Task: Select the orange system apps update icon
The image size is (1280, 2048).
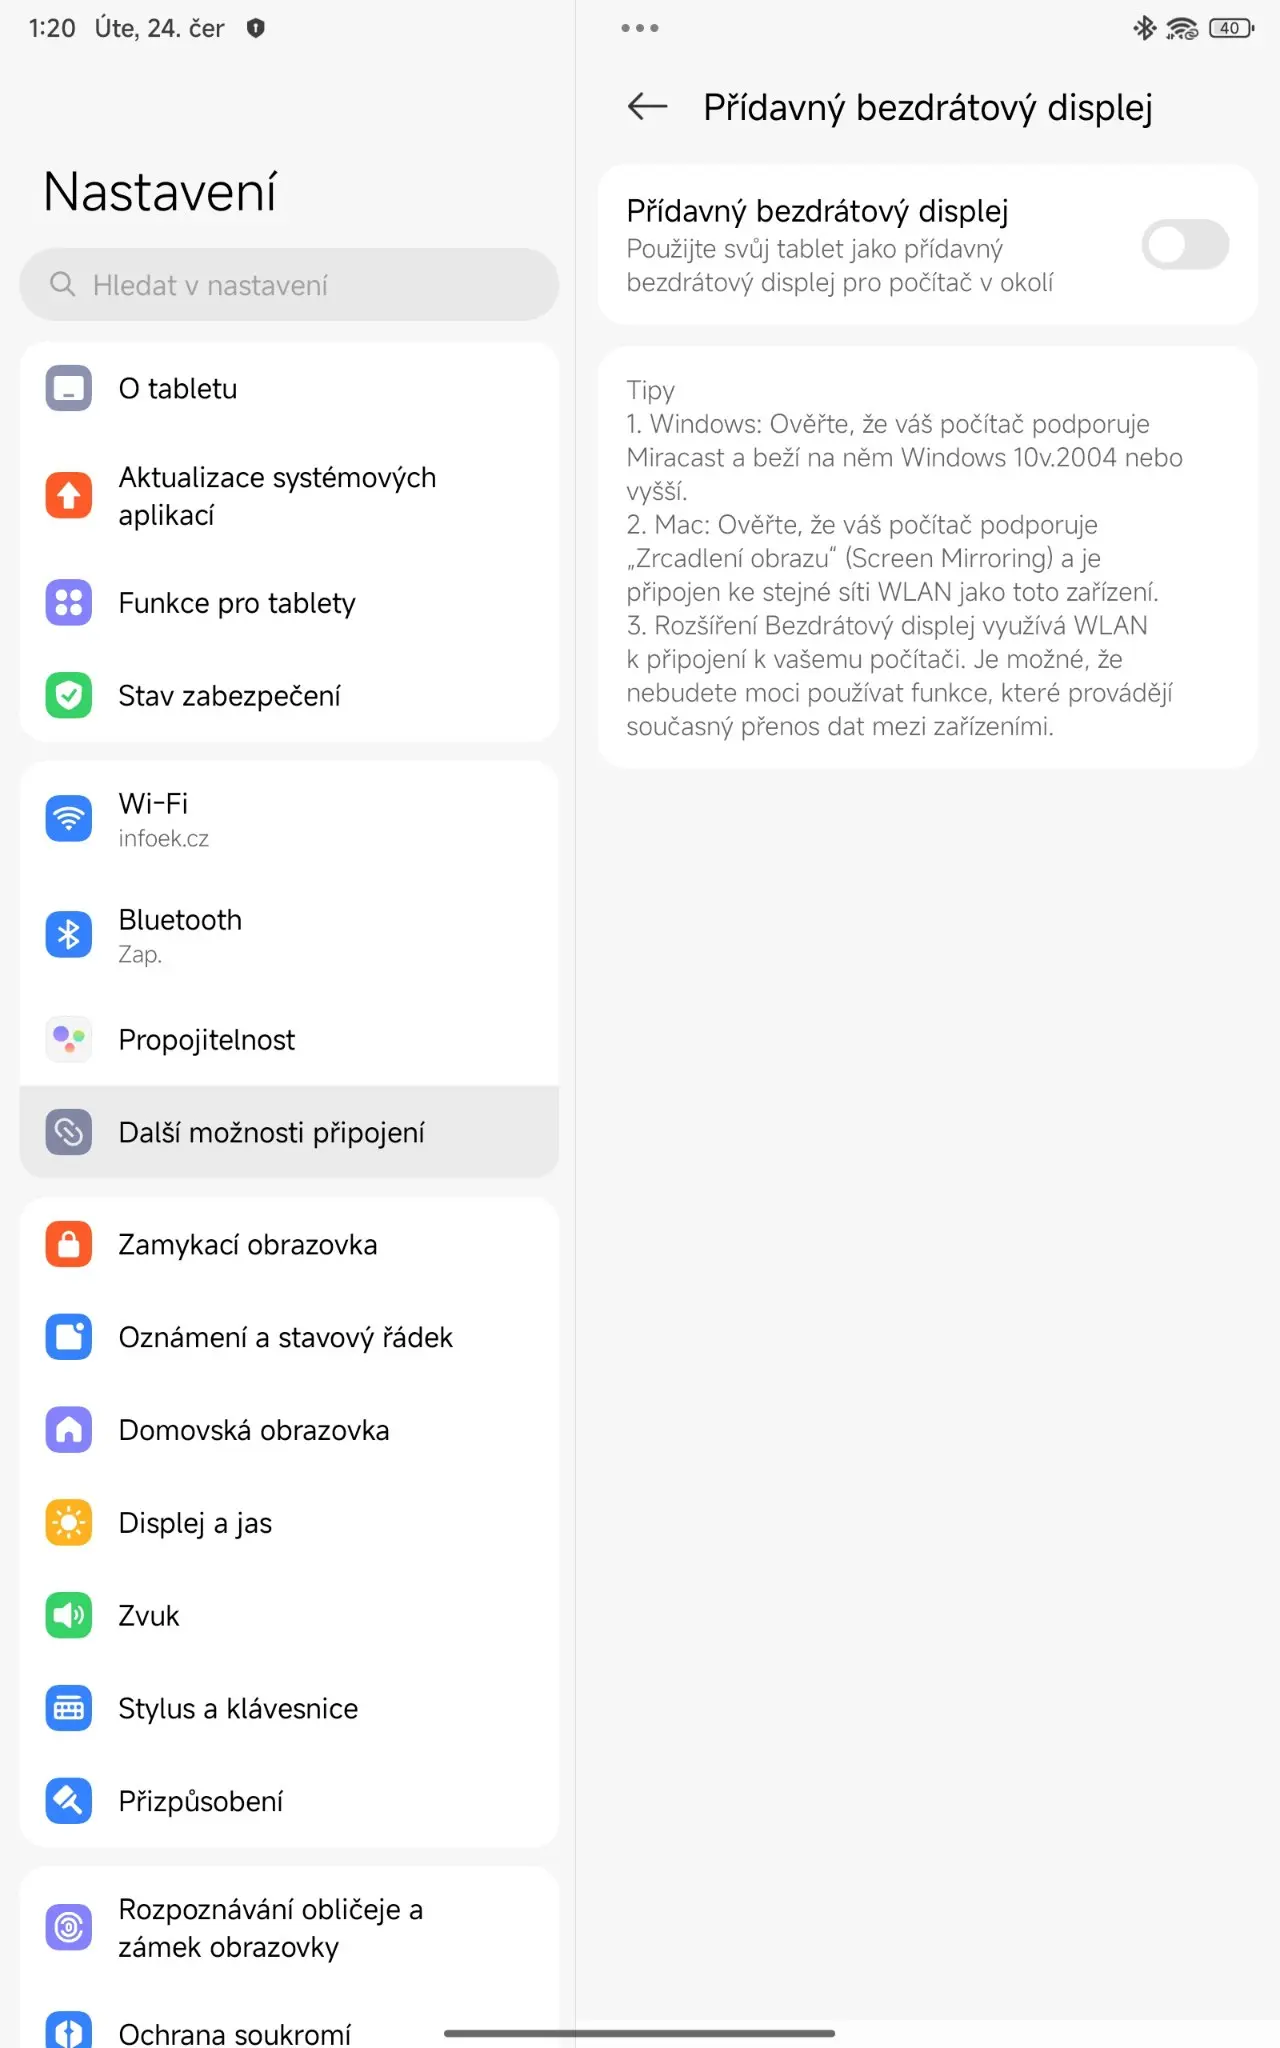Action: click(69, 496)
